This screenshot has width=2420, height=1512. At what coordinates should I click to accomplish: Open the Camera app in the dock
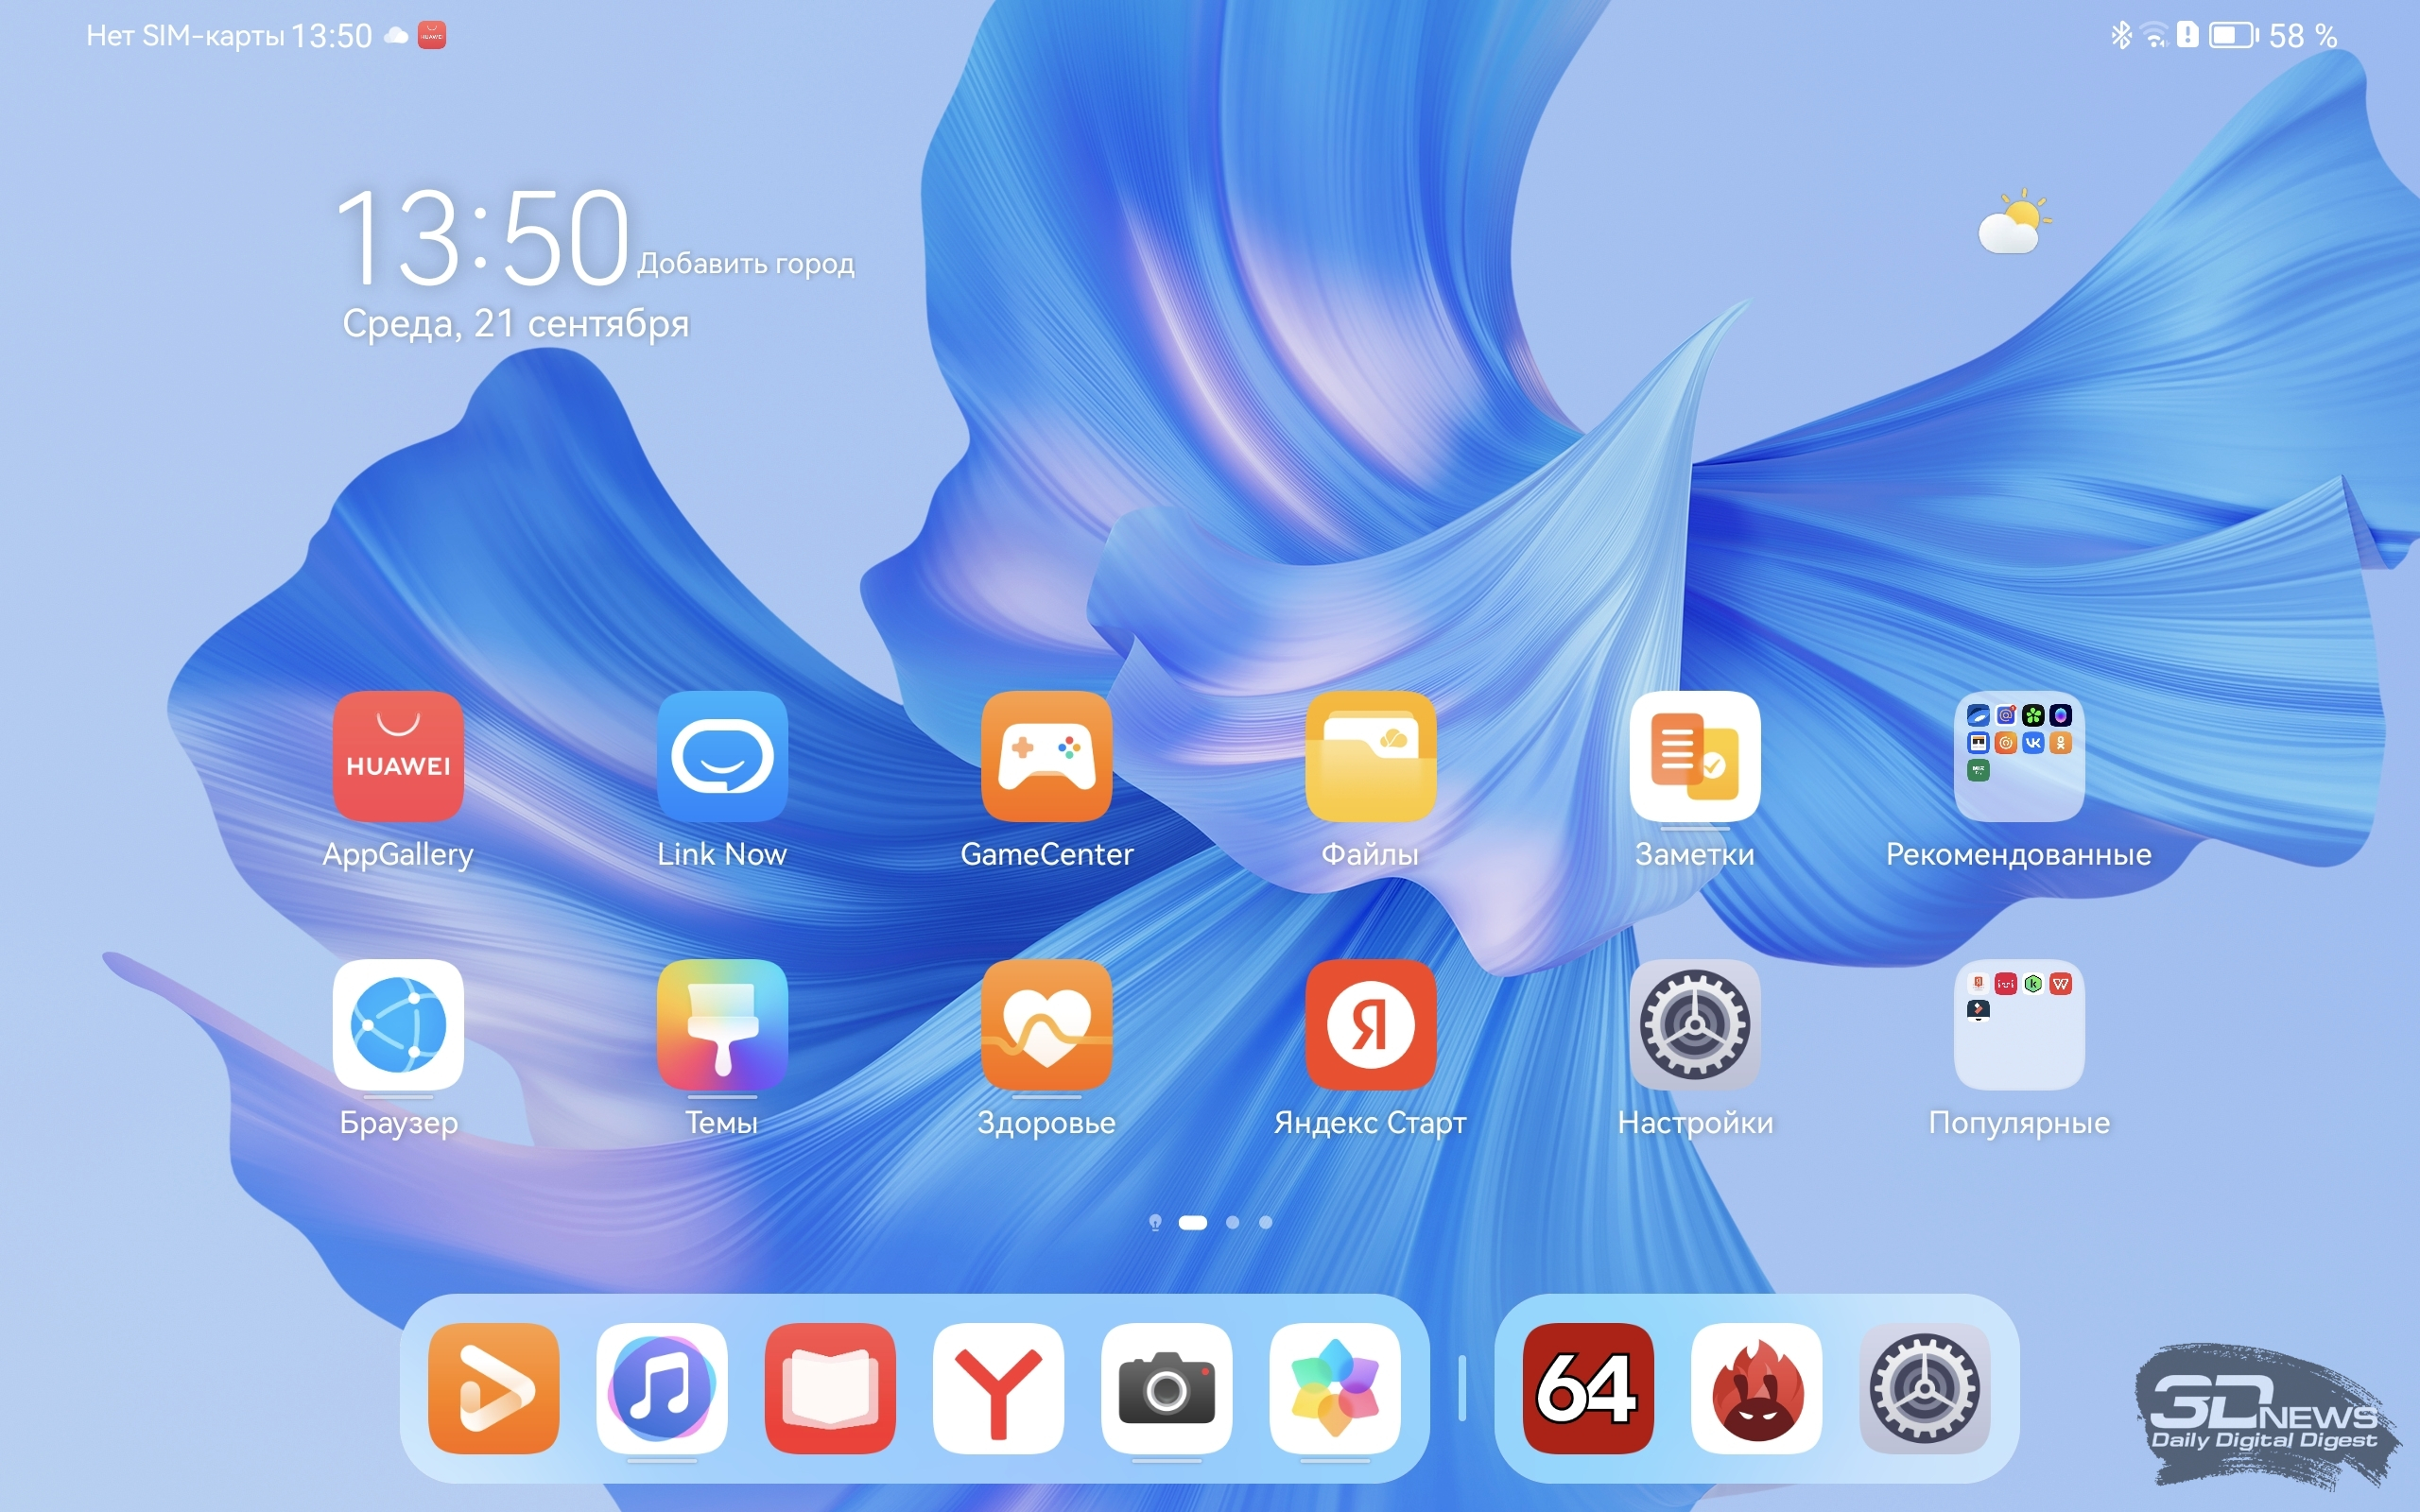click(x=1166, y=1388)
